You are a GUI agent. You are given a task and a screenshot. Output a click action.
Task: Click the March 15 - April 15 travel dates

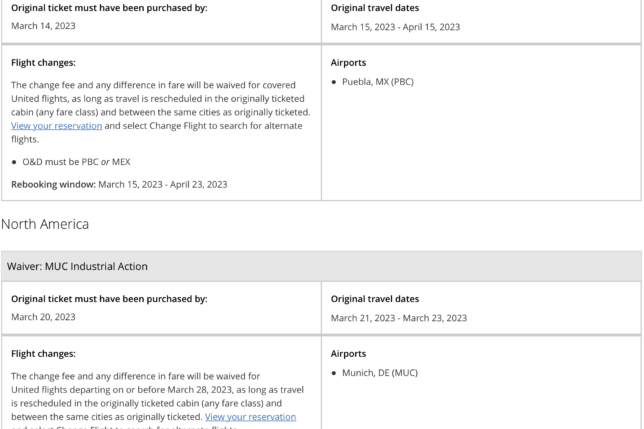click(x=395, y=27)
